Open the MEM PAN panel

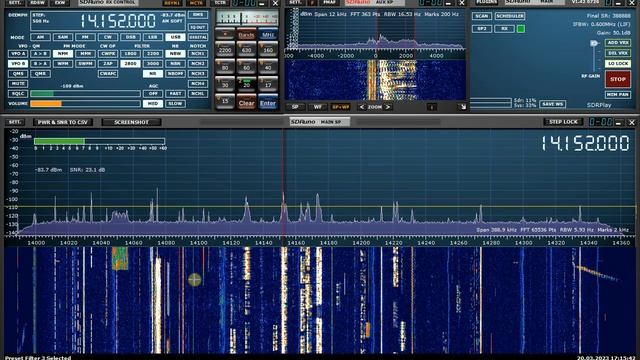click(618, 95)
